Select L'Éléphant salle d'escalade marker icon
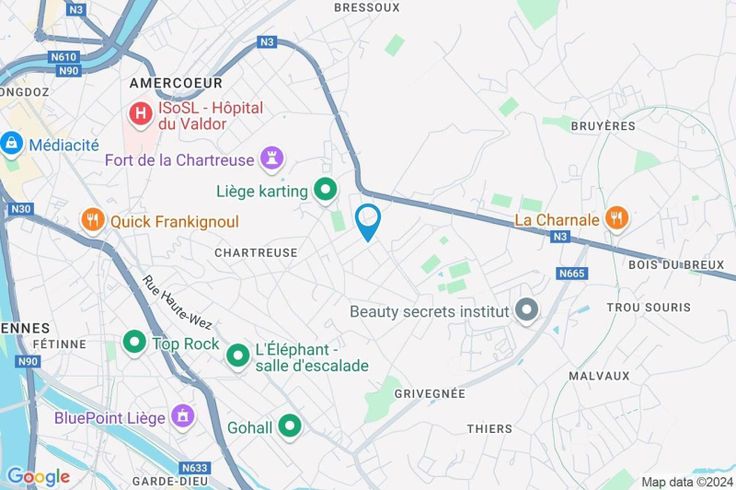The image size is (736, 490). [238, 357]
